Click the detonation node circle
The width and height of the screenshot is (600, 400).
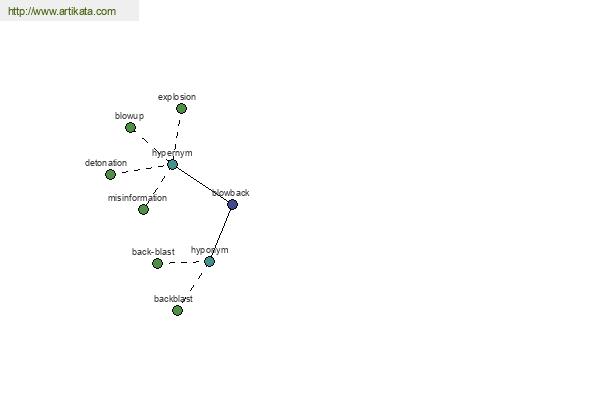click(110, 175)
